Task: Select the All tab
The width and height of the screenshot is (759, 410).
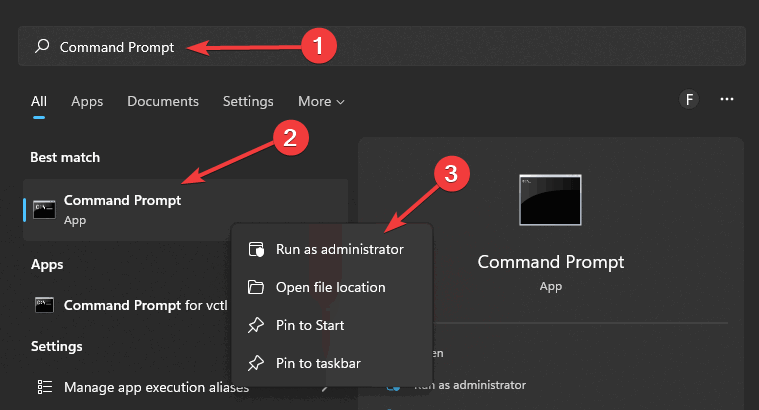Action: click(x=39, y=101)
